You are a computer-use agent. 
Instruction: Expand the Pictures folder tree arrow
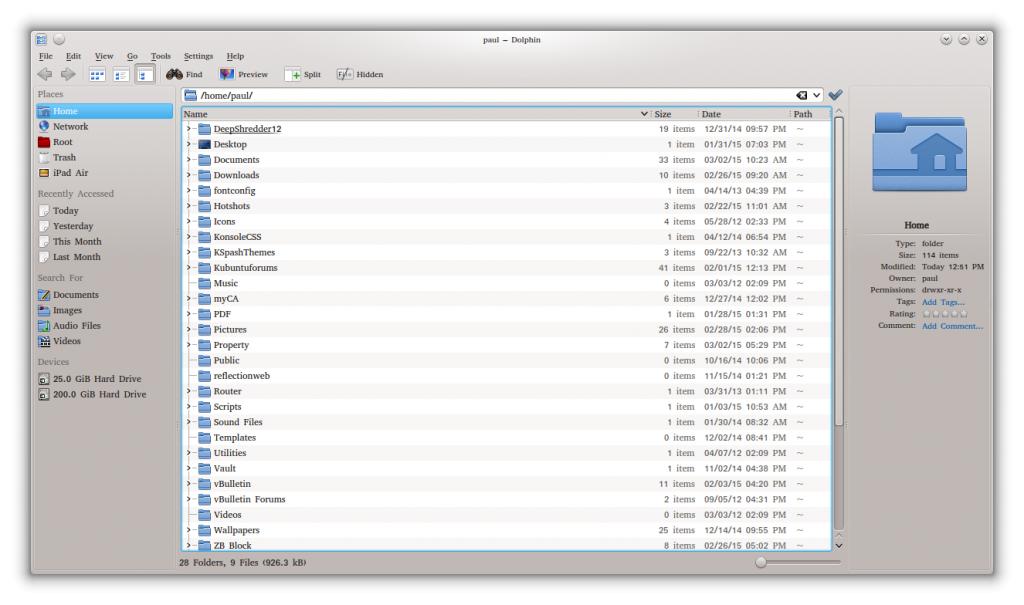coord(189,329)
